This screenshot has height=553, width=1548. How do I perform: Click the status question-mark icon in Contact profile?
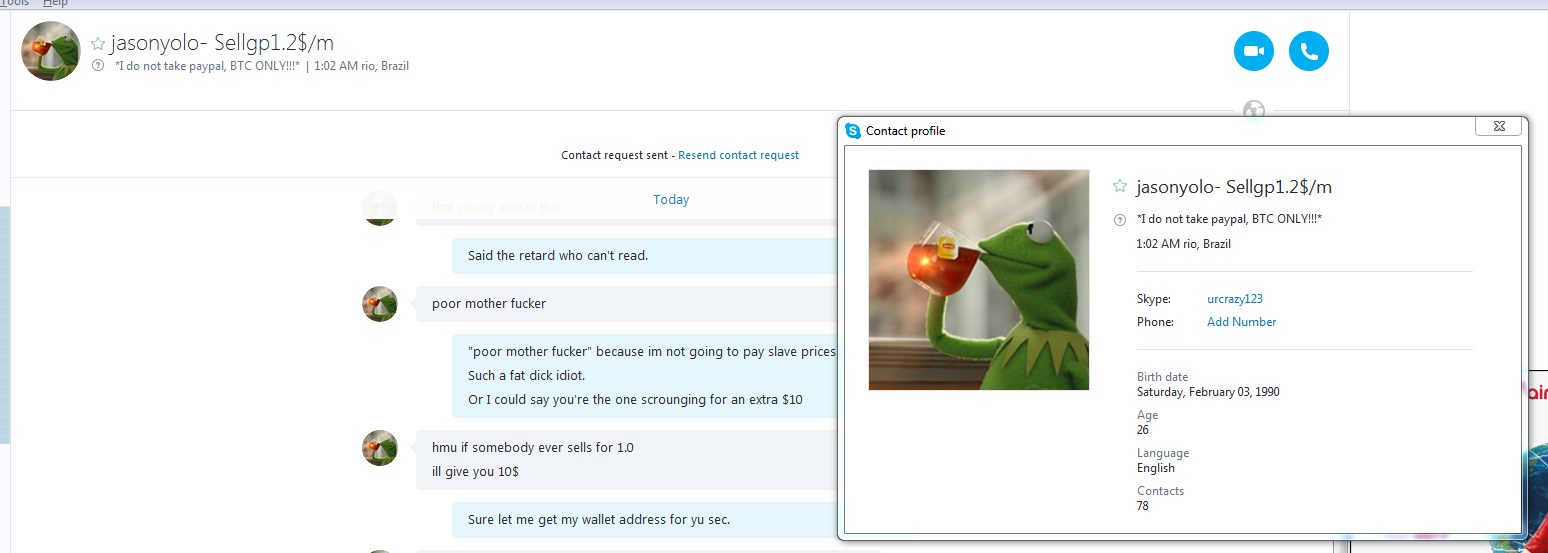1120,219
